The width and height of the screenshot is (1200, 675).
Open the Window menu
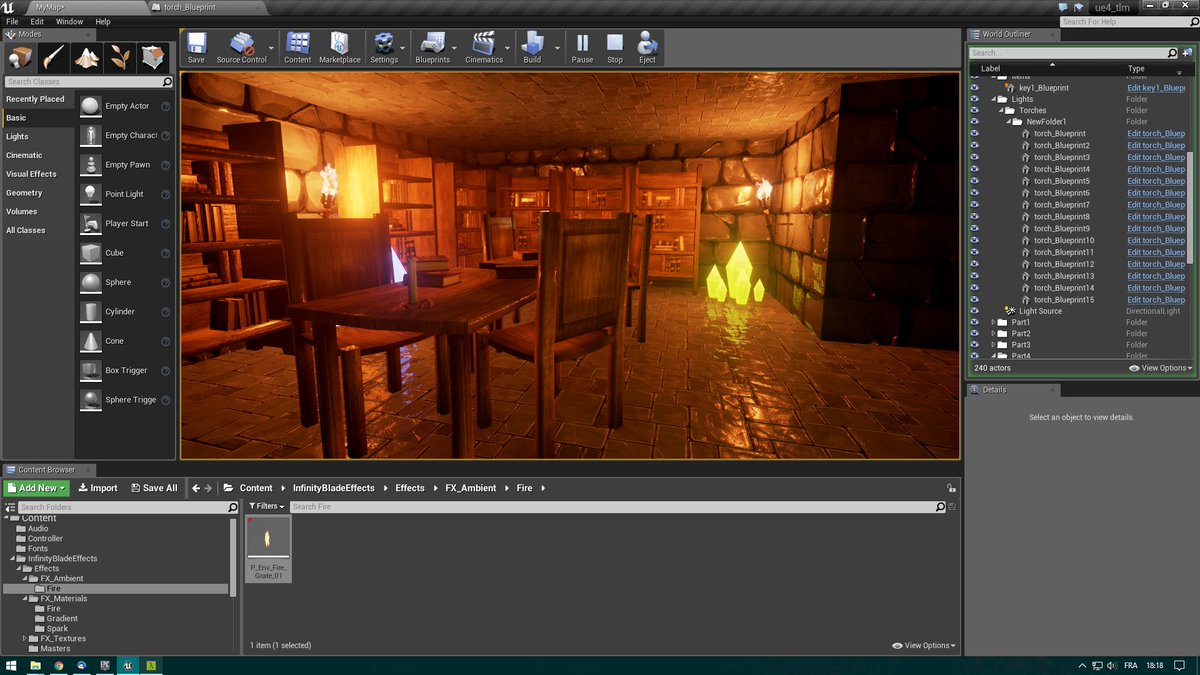(x=70, y=21)
